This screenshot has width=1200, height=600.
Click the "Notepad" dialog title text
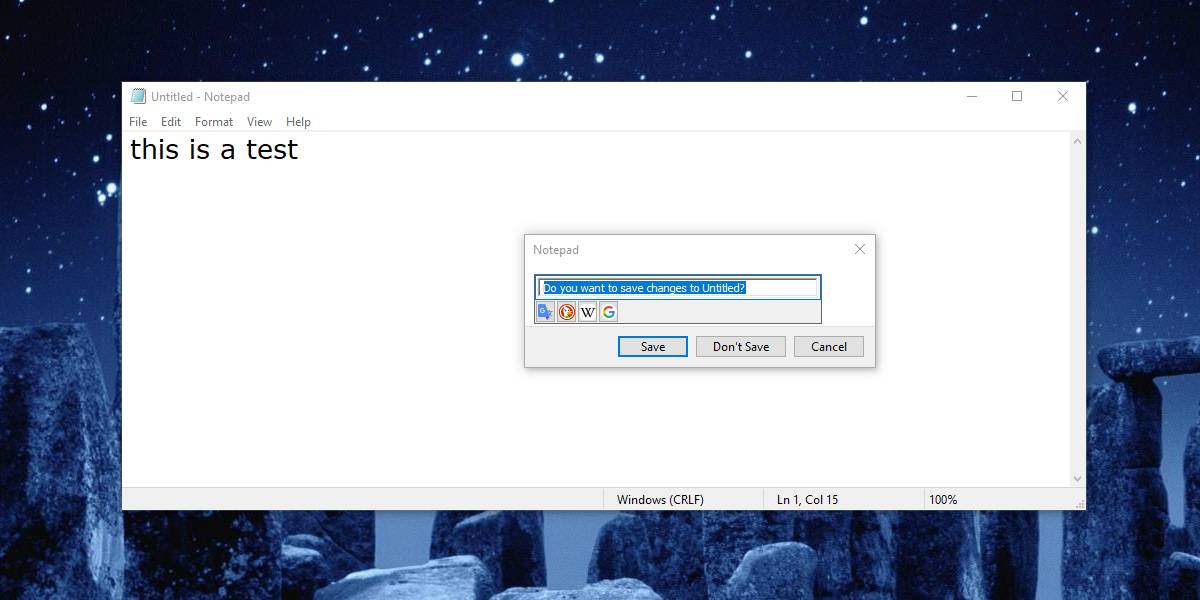(556, 250)
